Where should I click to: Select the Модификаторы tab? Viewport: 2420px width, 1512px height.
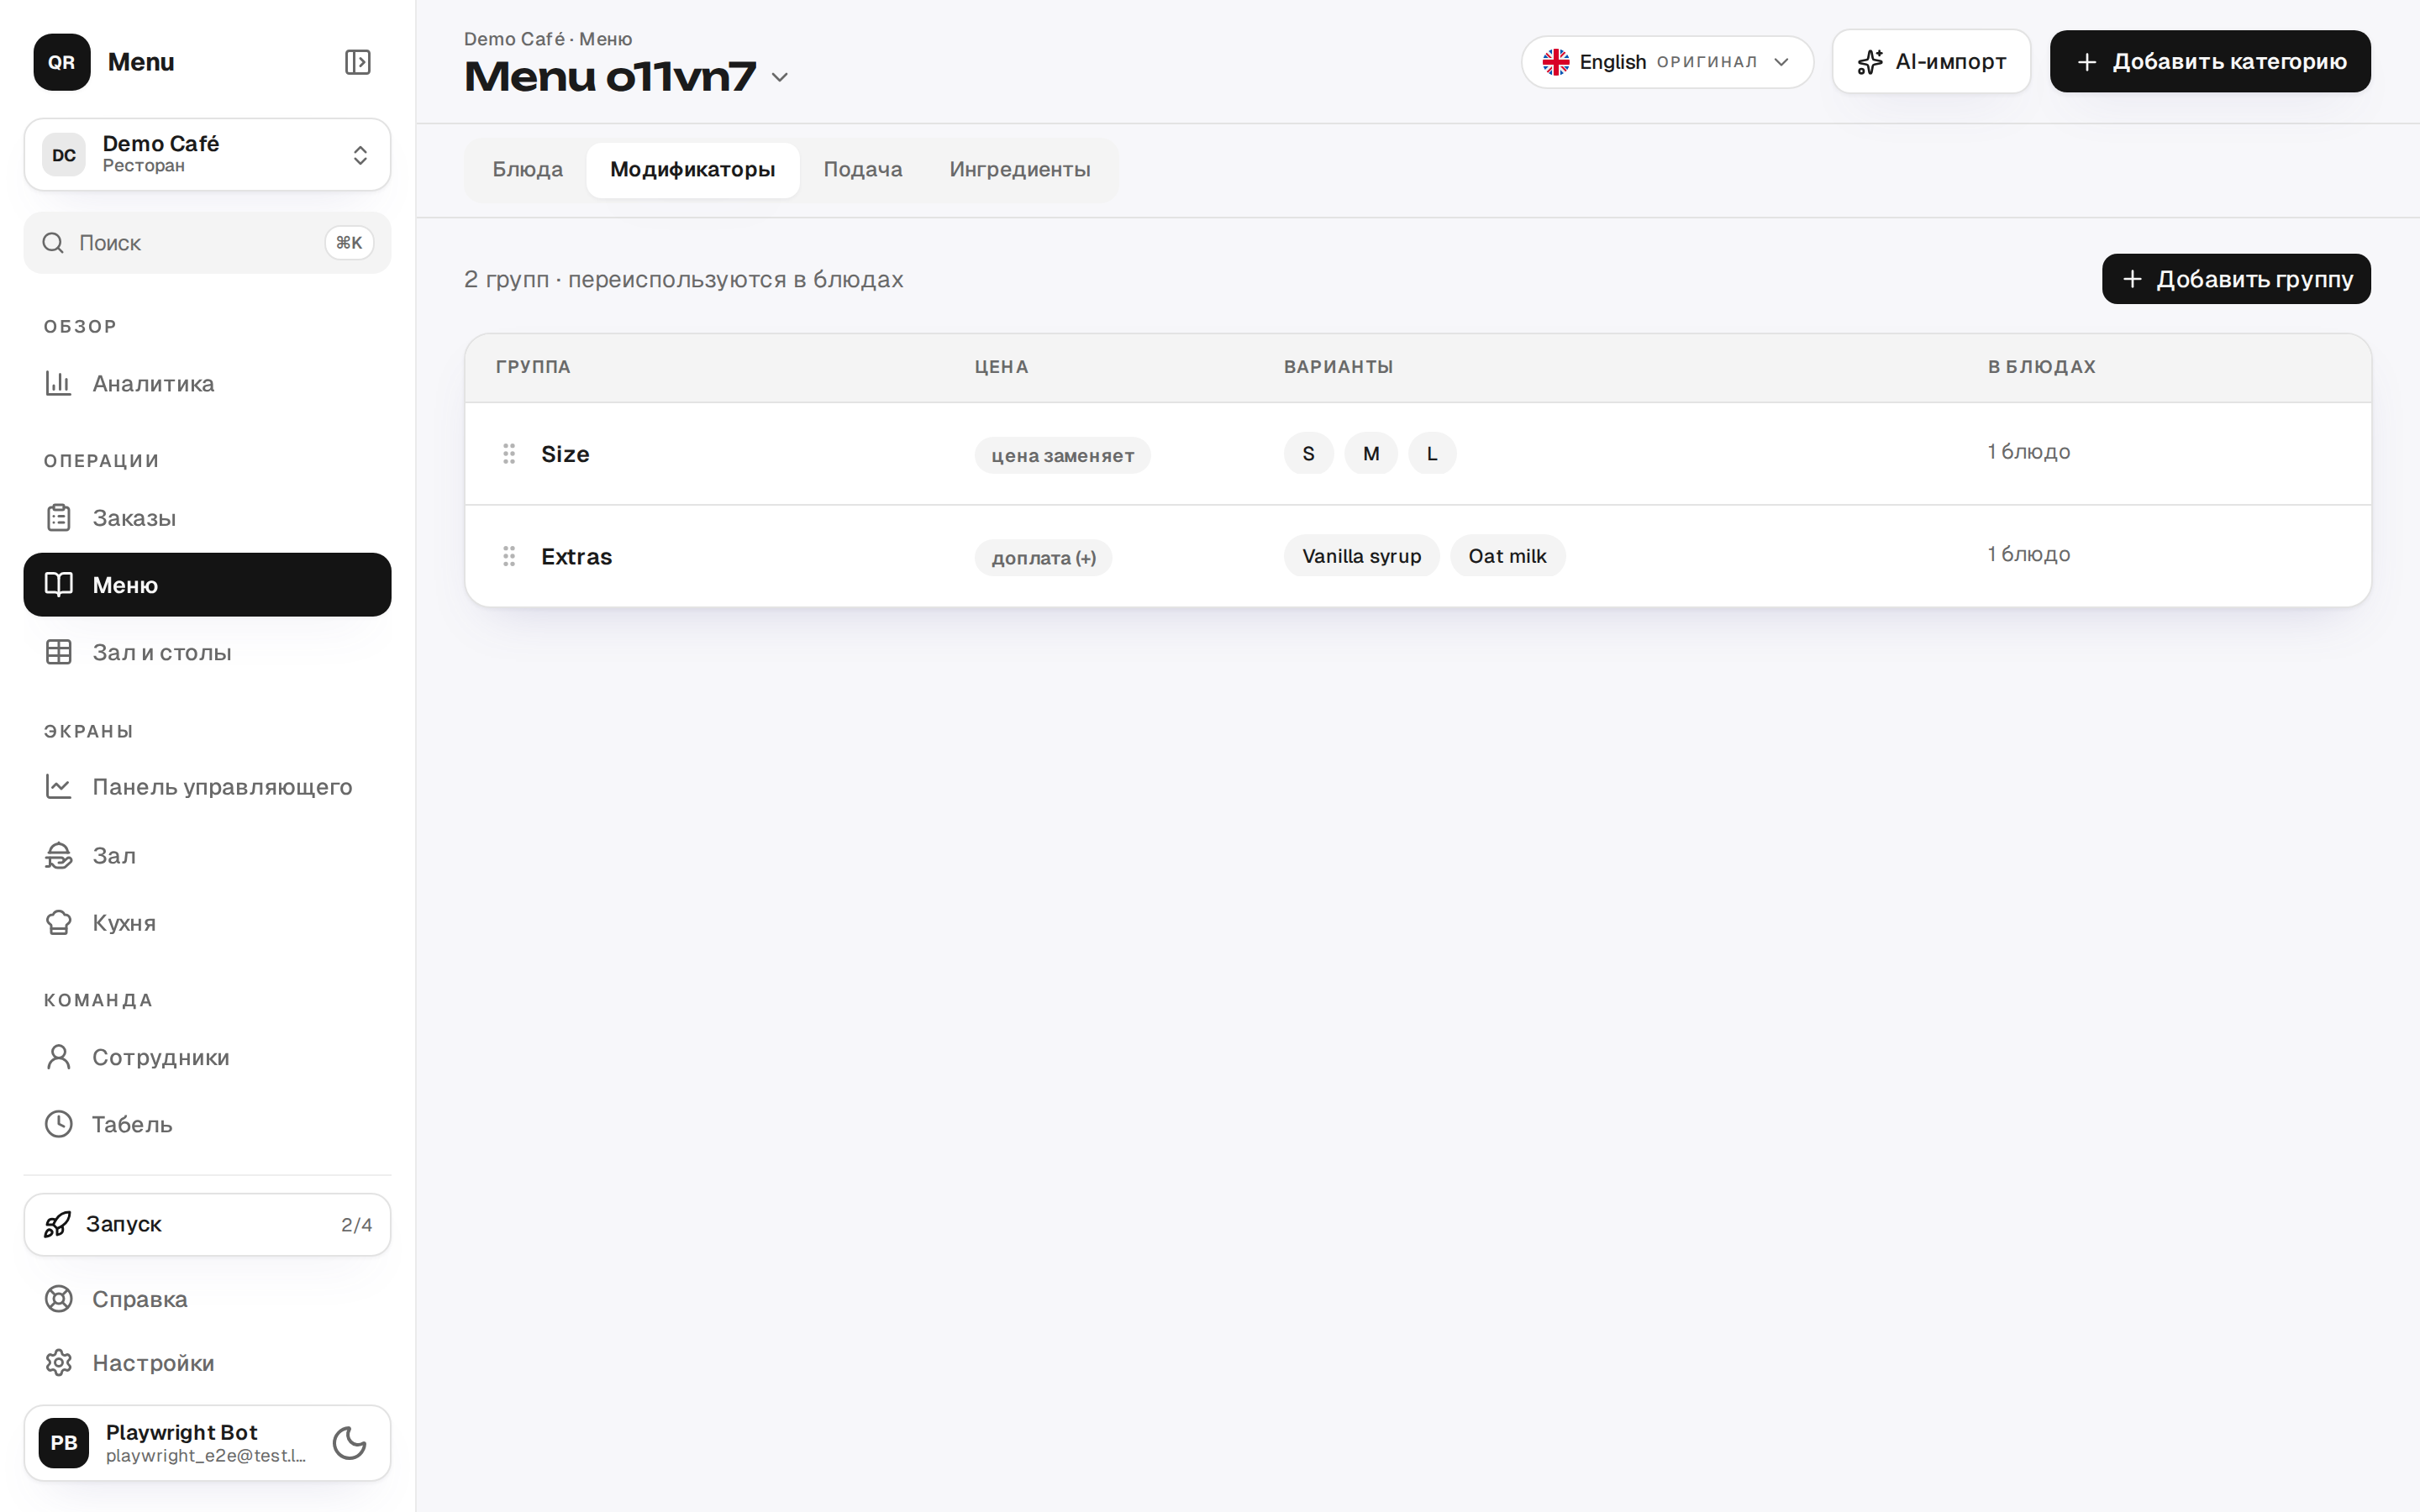(x=692, y=170)
